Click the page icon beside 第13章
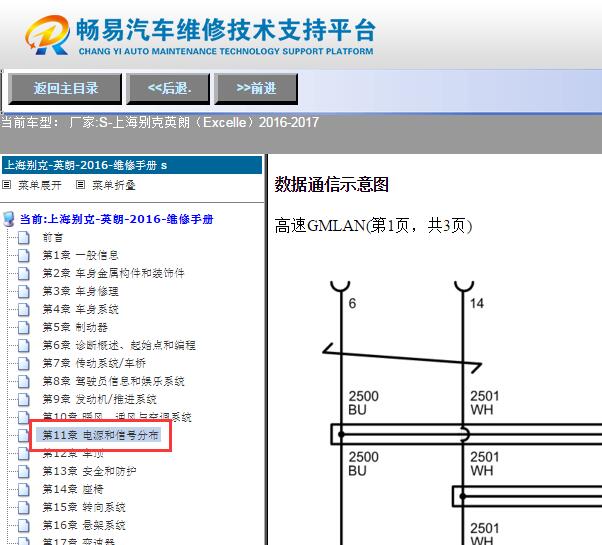 pyautogui.click(x=23, y=471)
